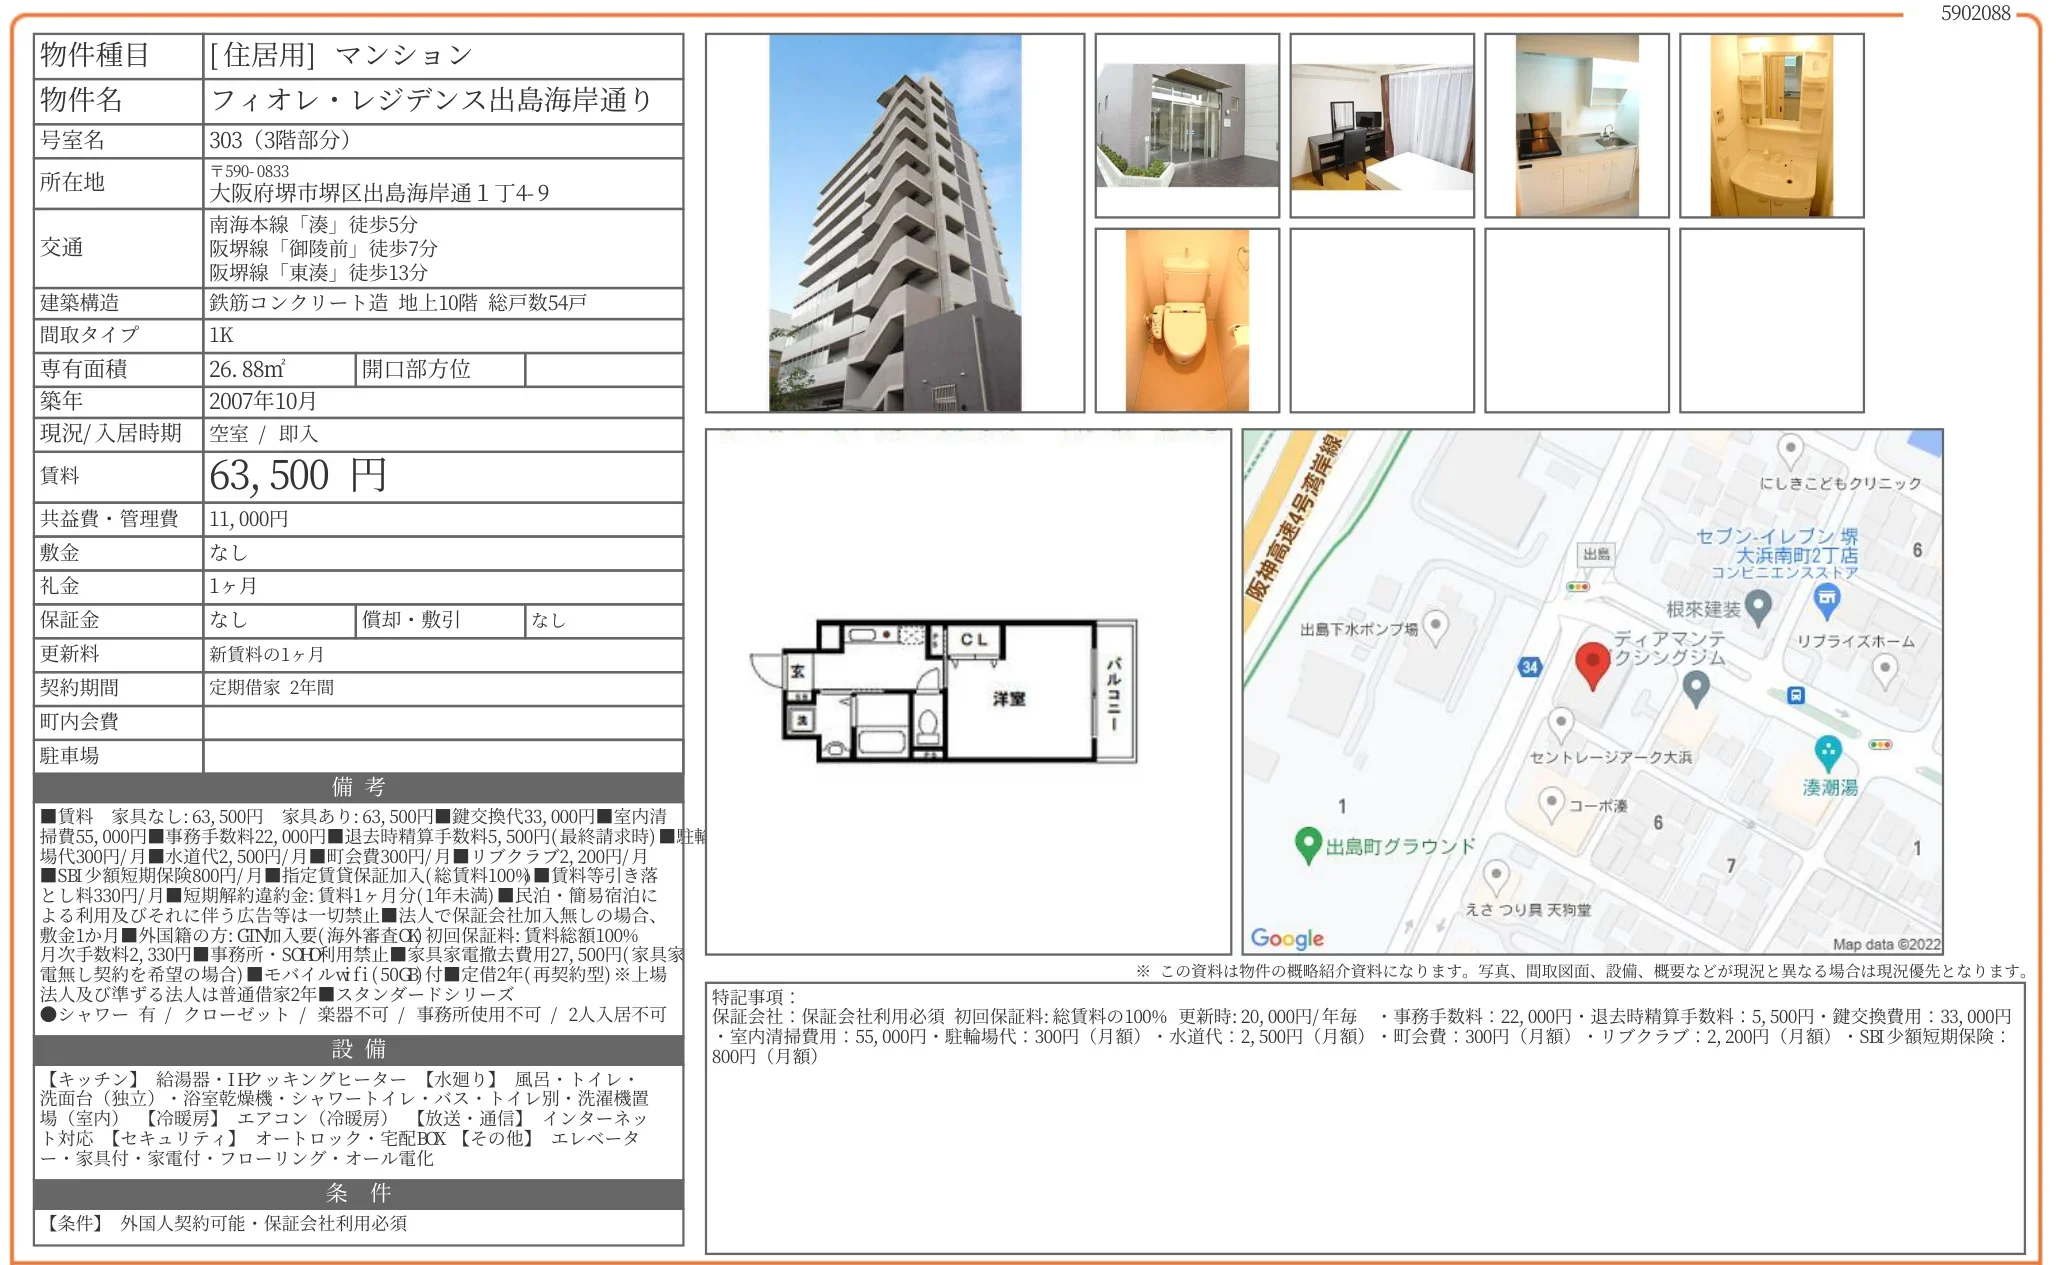The height and width of the screenshot is (1265, 2056).
Task: Open the toilet photo thumbnail
Action: pyautogui.click(x=1187, y=320)
